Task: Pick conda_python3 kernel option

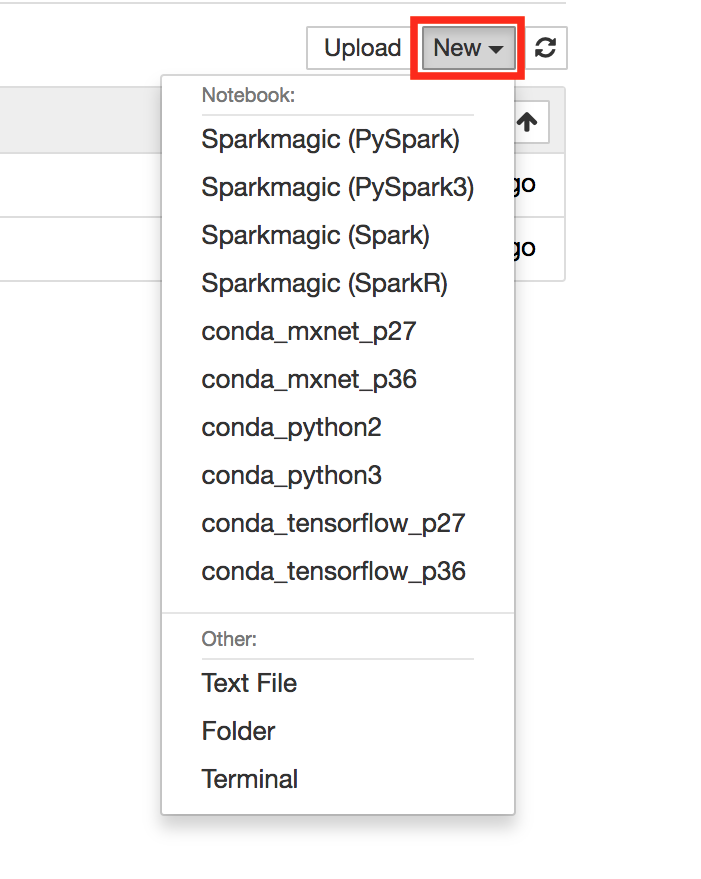Action: [291, 475]
